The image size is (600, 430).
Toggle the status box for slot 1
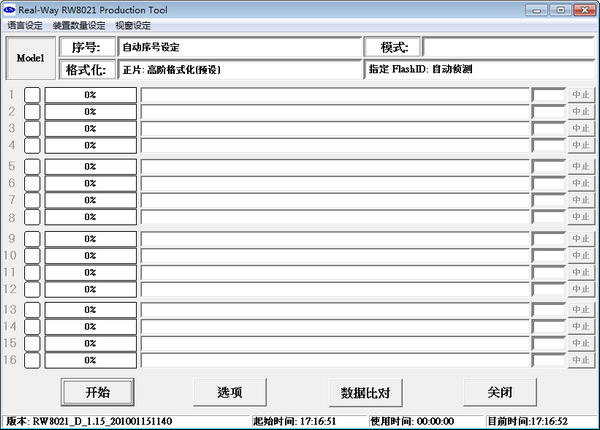(32, 95)
